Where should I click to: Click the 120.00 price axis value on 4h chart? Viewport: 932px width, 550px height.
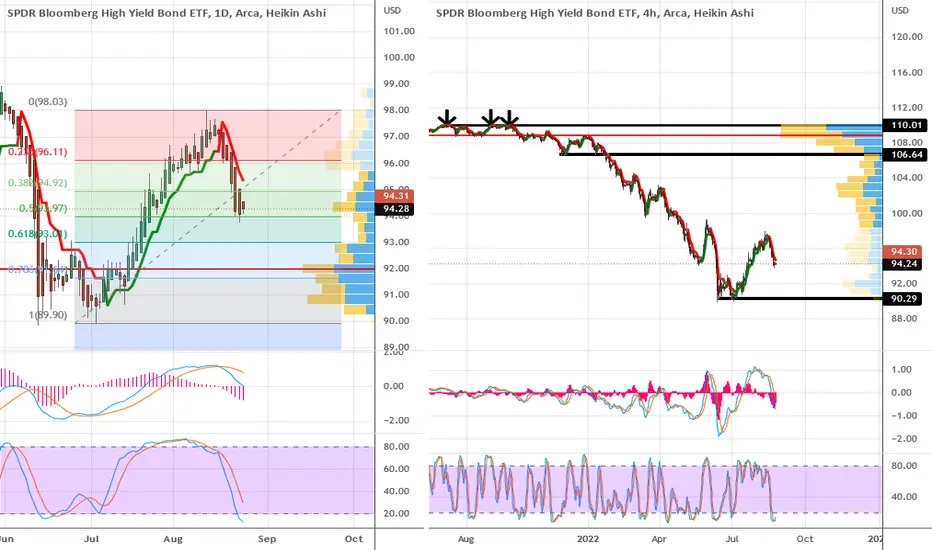(907, 36)
